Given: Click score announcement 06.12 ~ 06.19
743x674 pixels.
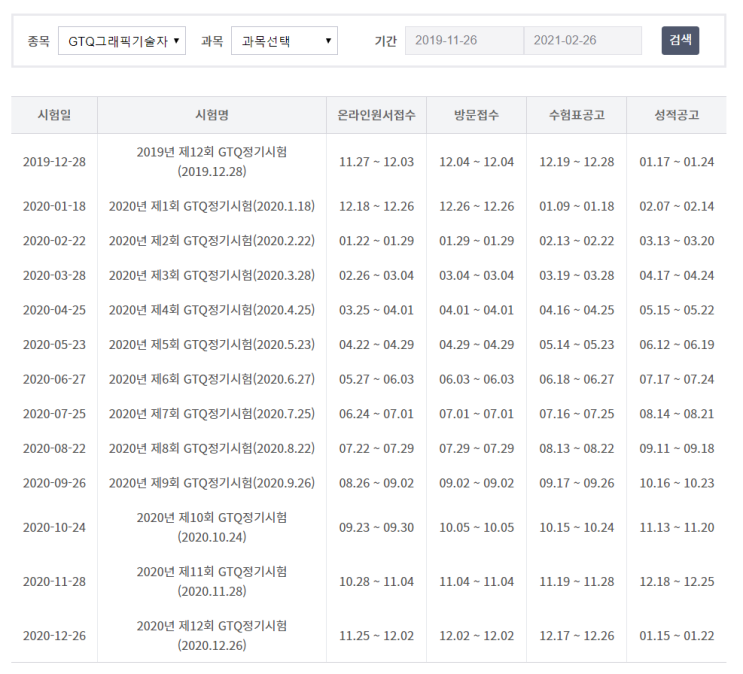Looking at the screenshot, I should (677, 345).
